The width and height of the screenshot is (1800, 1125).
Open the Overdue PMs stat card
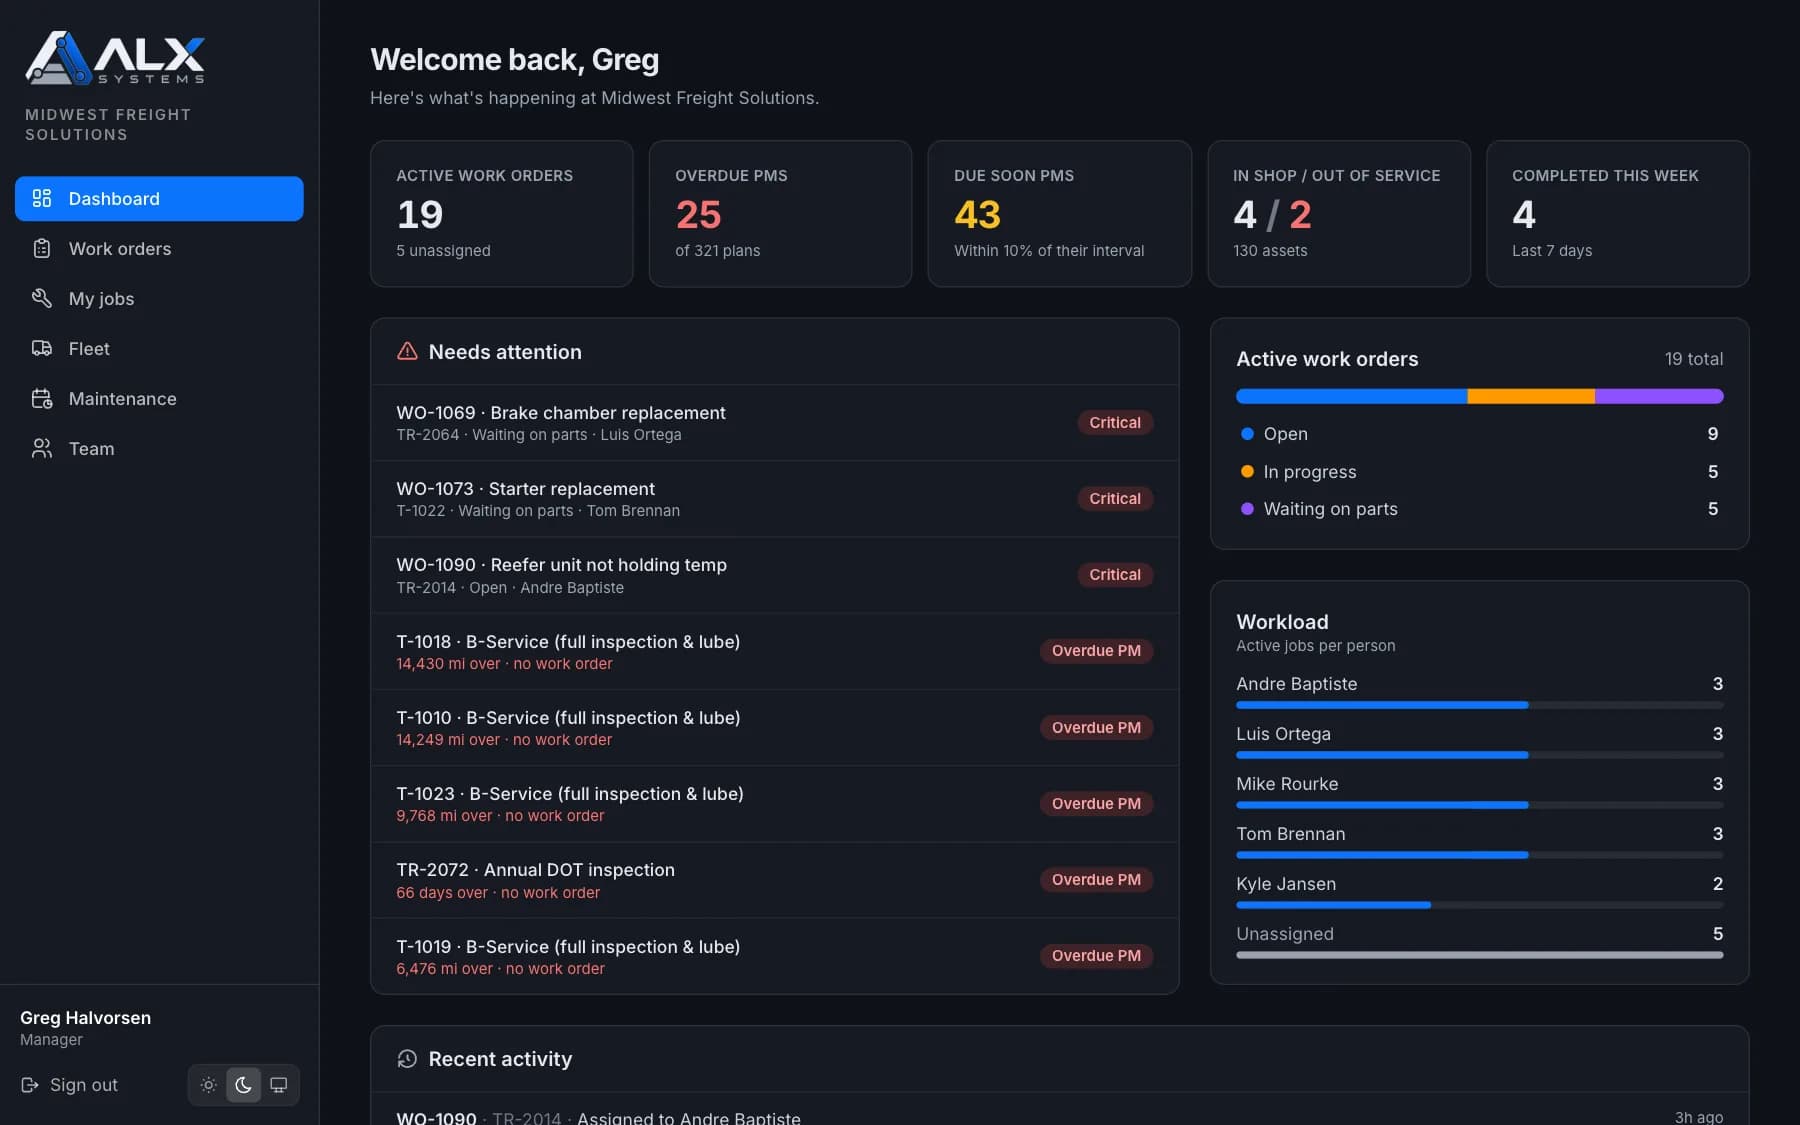click(780, 213)
